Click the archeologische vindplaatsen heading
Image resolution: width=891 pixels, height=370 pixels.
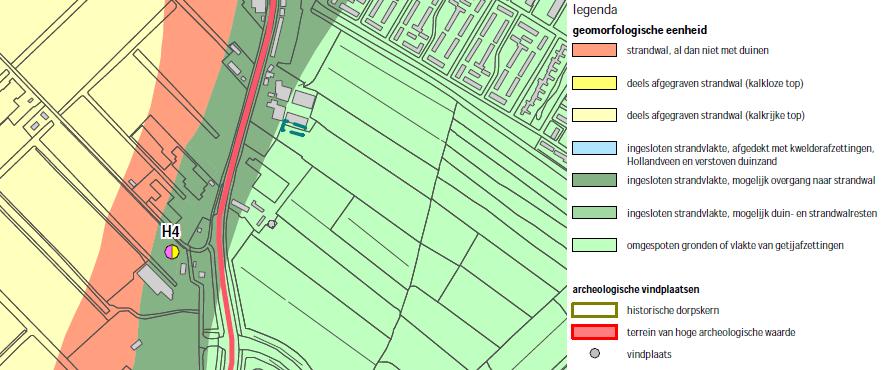pos(635,289)
